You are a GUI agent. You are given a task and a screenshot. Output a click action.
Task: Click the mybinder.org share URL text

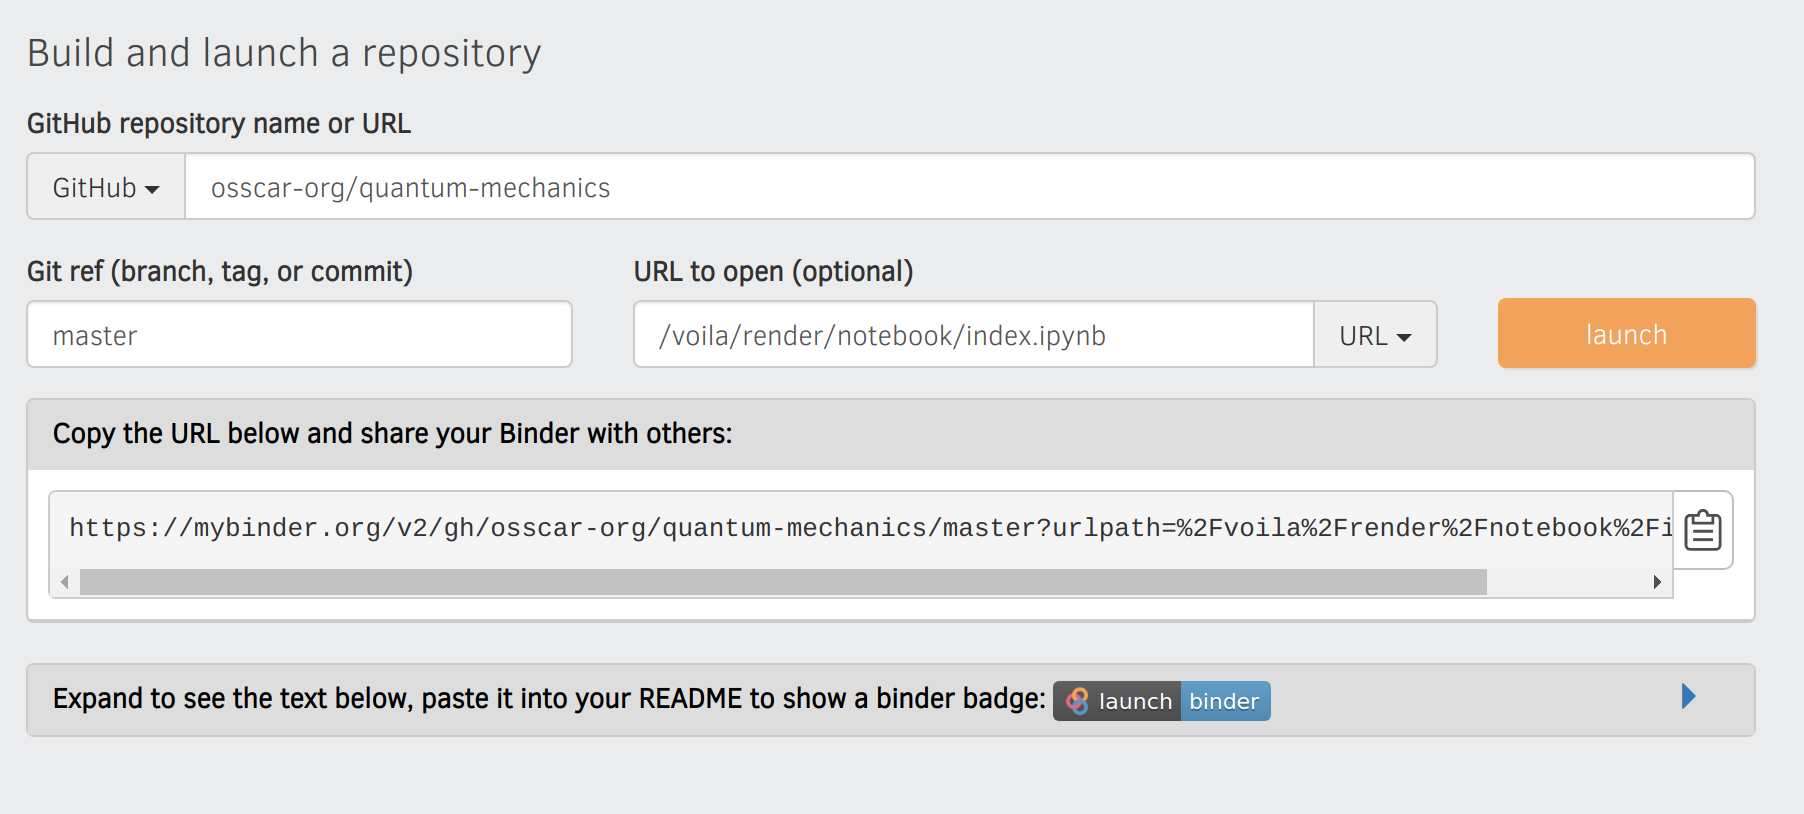tap(860, 527)
